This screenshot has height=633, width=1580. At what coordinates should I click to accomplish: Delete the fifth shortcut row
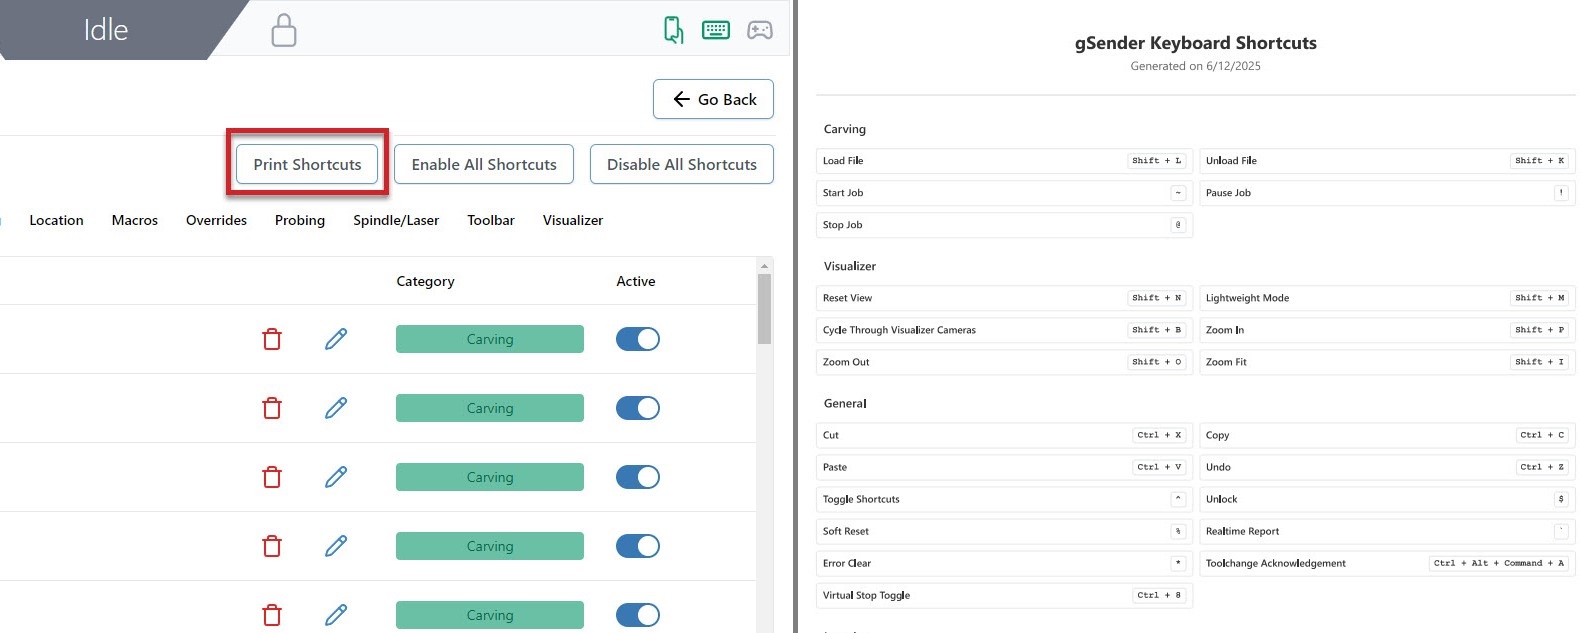pyautogui.click(x=272, y=615)
